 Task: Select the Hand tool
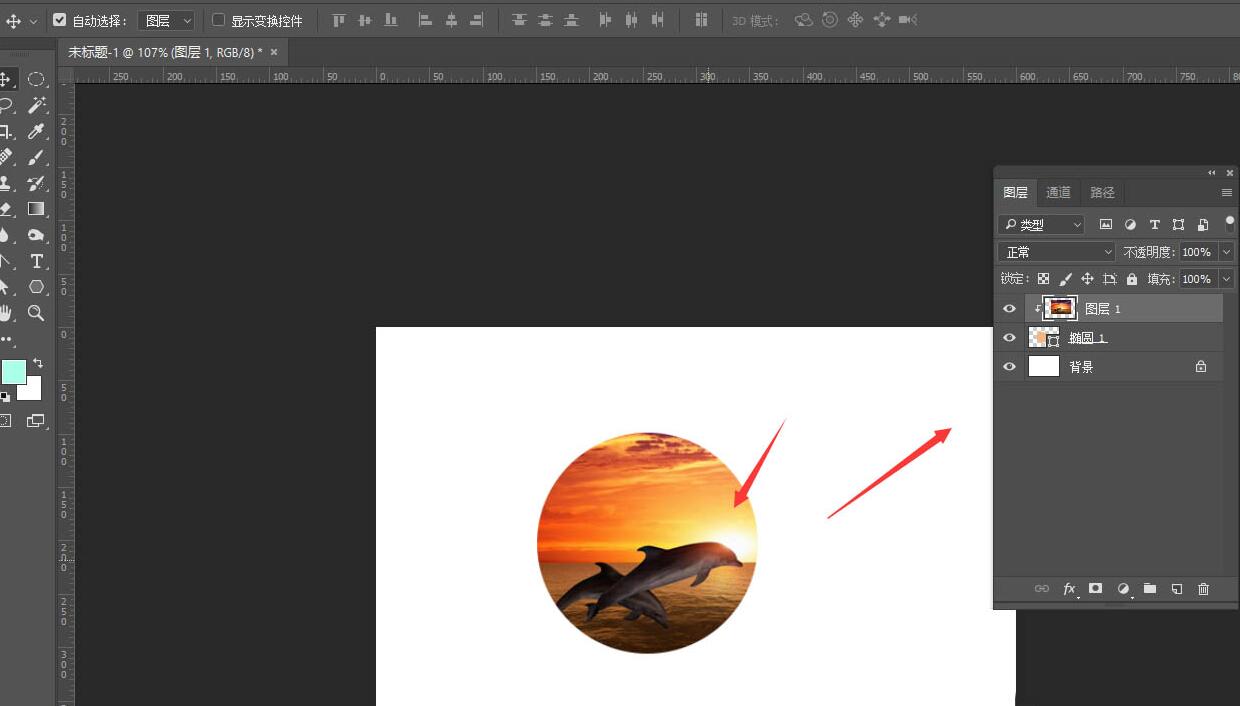(5, 313)
